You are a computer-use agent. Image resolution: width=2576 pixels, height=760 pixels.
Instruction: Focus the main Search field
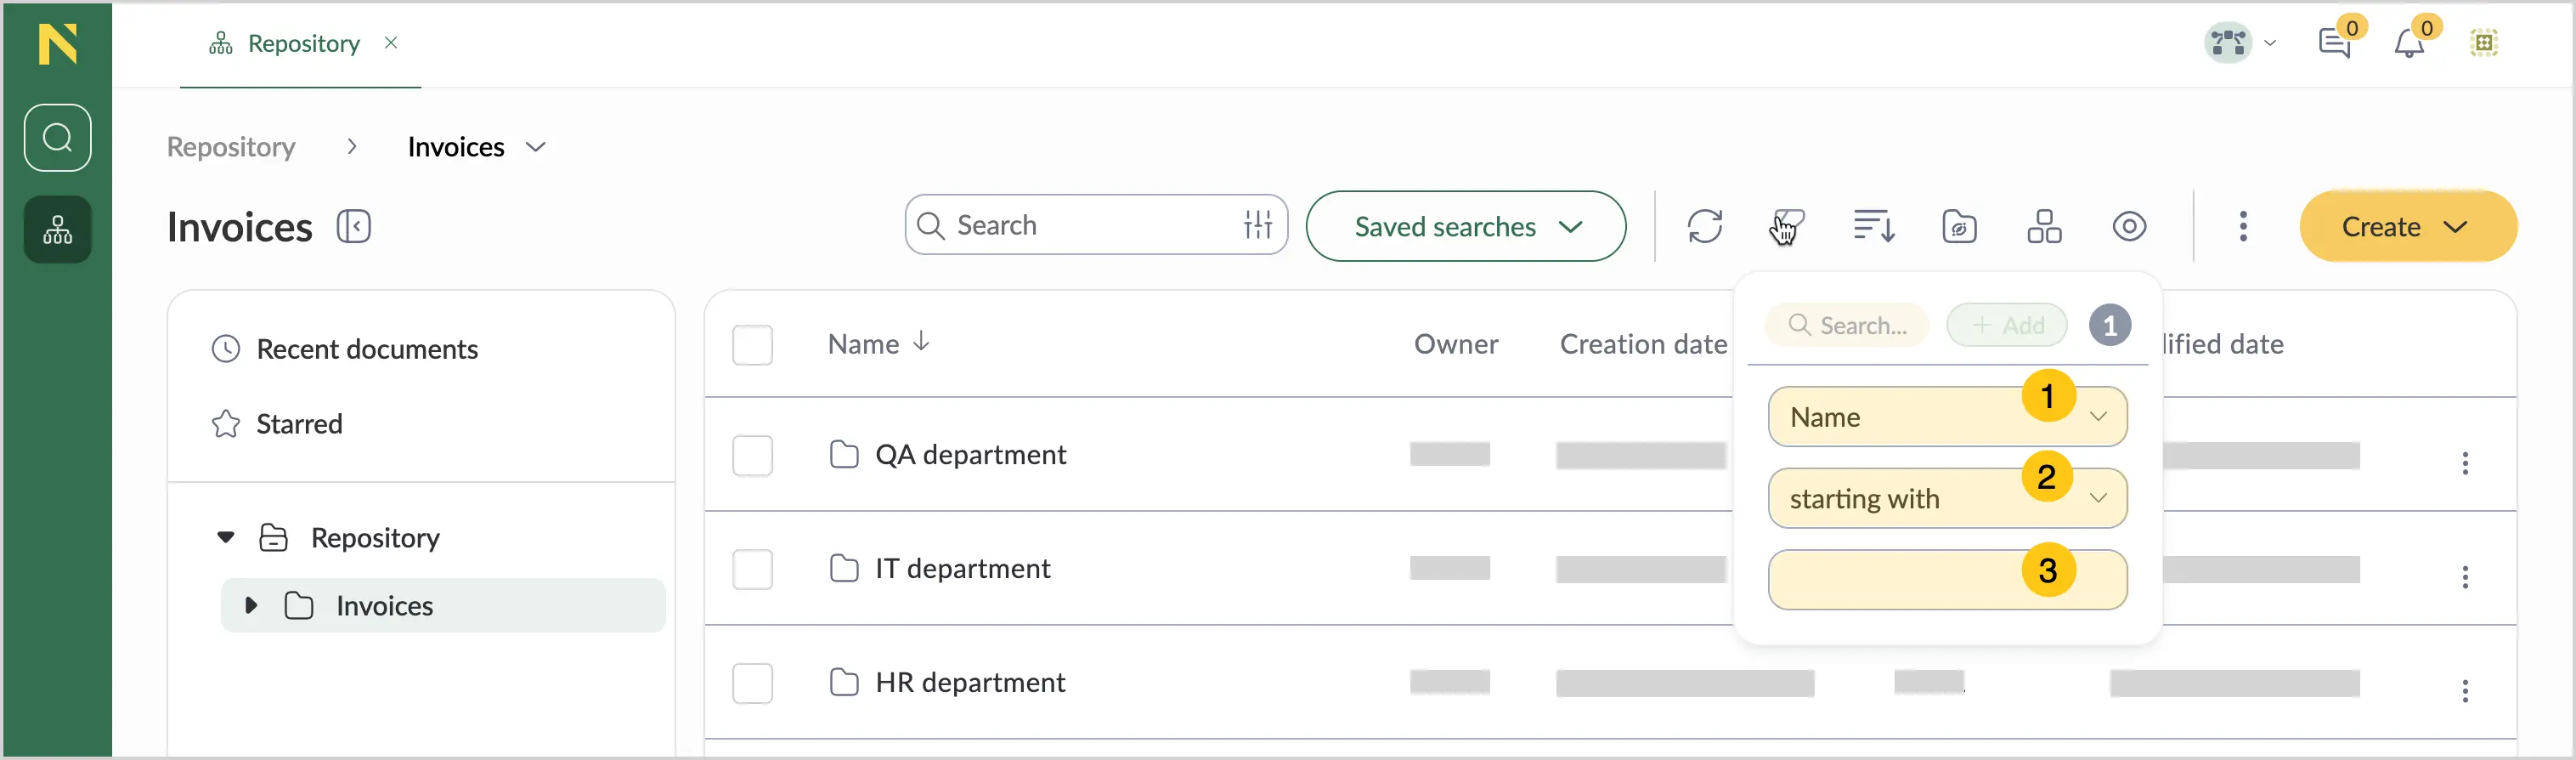tap(1096, 225)
